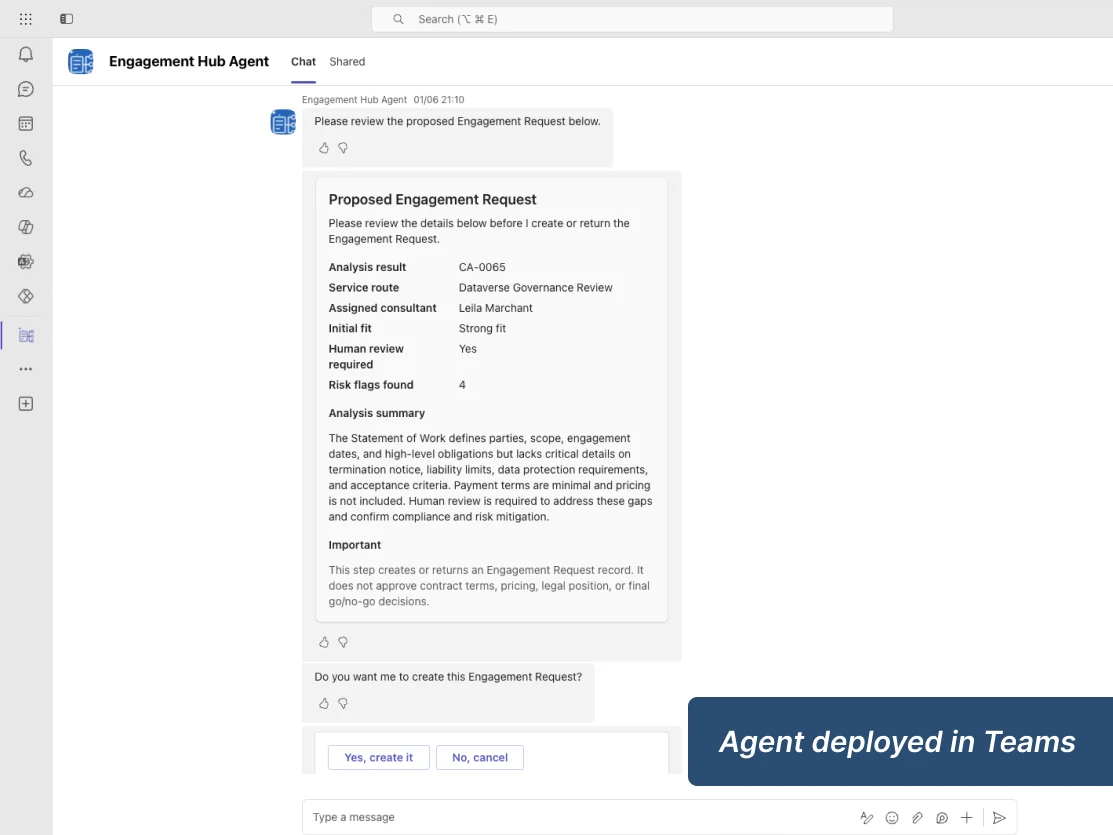This screenshot has width=1113, height=835.
Task: Select the Engagement Hub Agent sidebar icon
Action: (x=26, y=335)
